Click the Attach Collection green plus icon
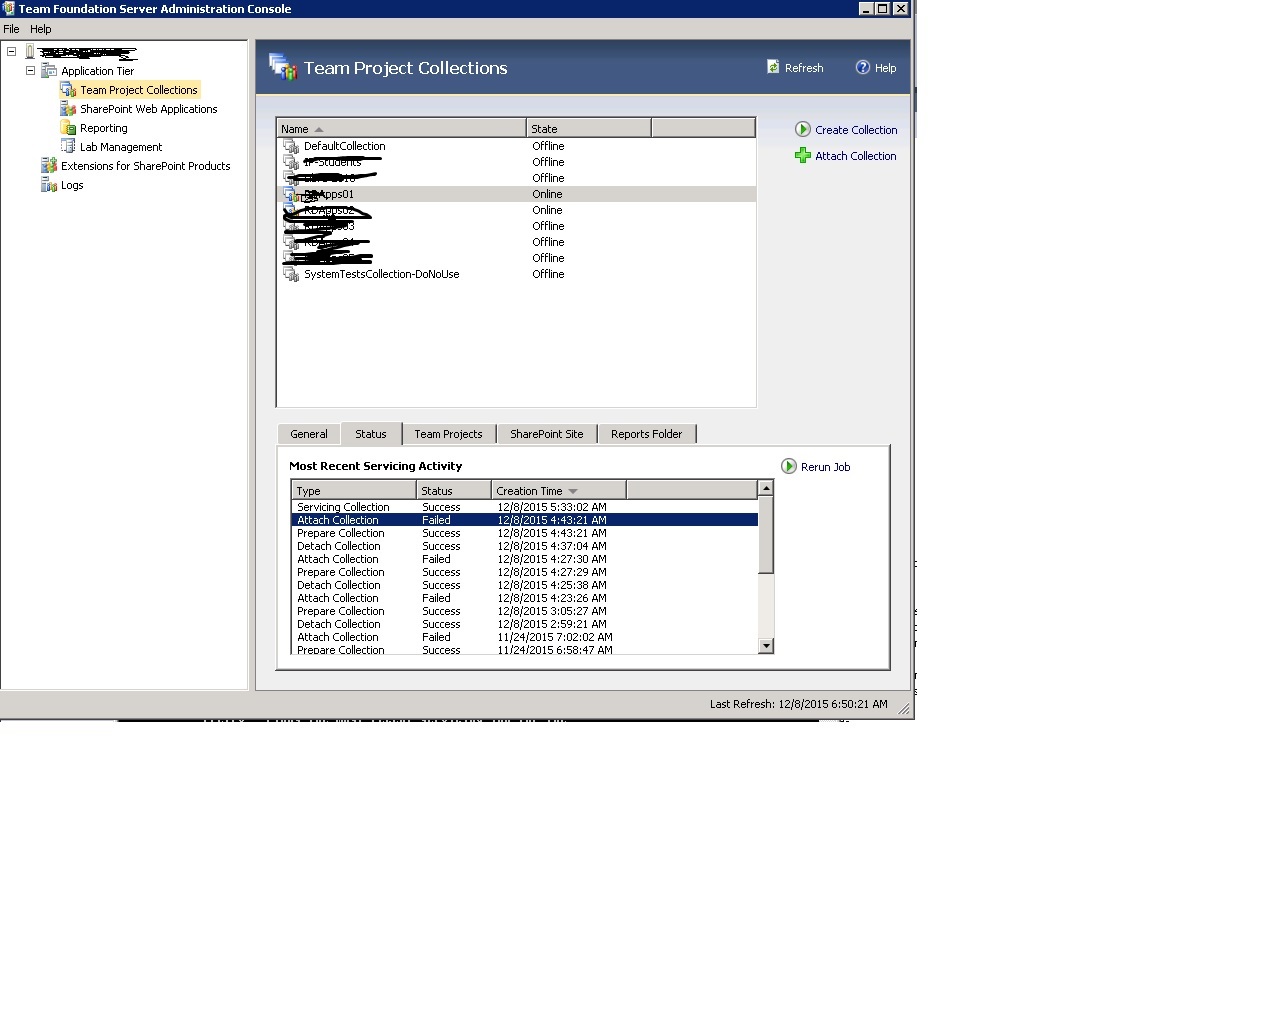The width and height of the screenshot is (1280, 1024). tap(803, 155)
